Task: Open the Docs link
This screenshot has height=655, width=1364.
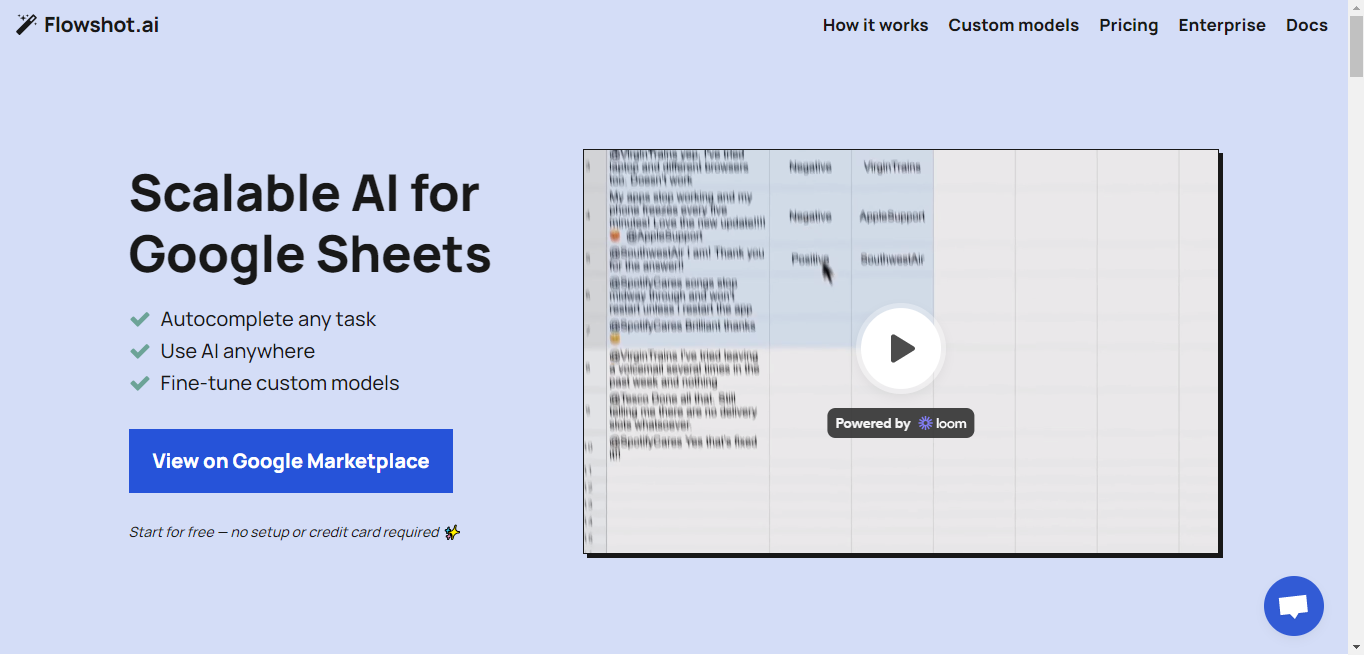Action: [1306, 25]
